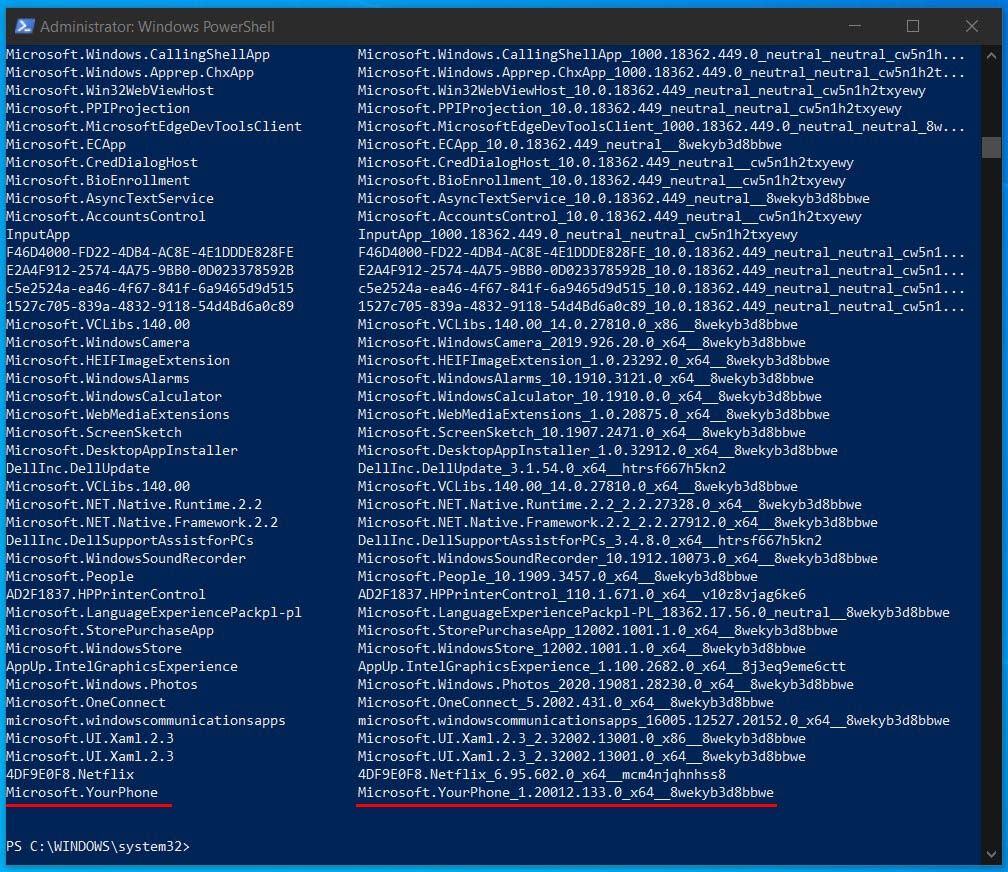Minimize the PowerShell window

tap(854, 26)
